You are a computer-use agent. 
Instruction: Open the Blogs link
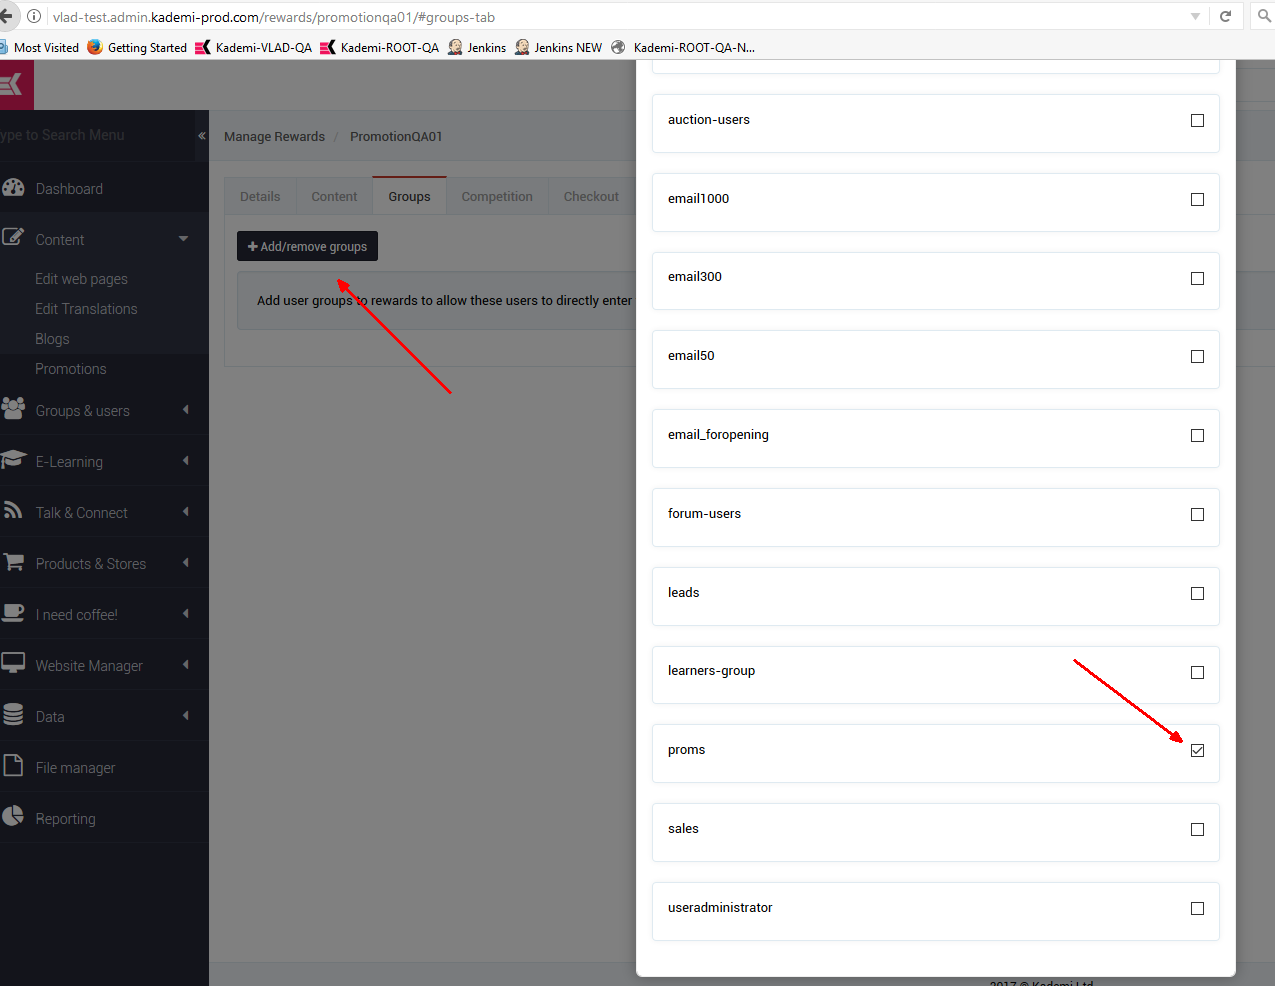pyautogui.click(x=52, y=339)
